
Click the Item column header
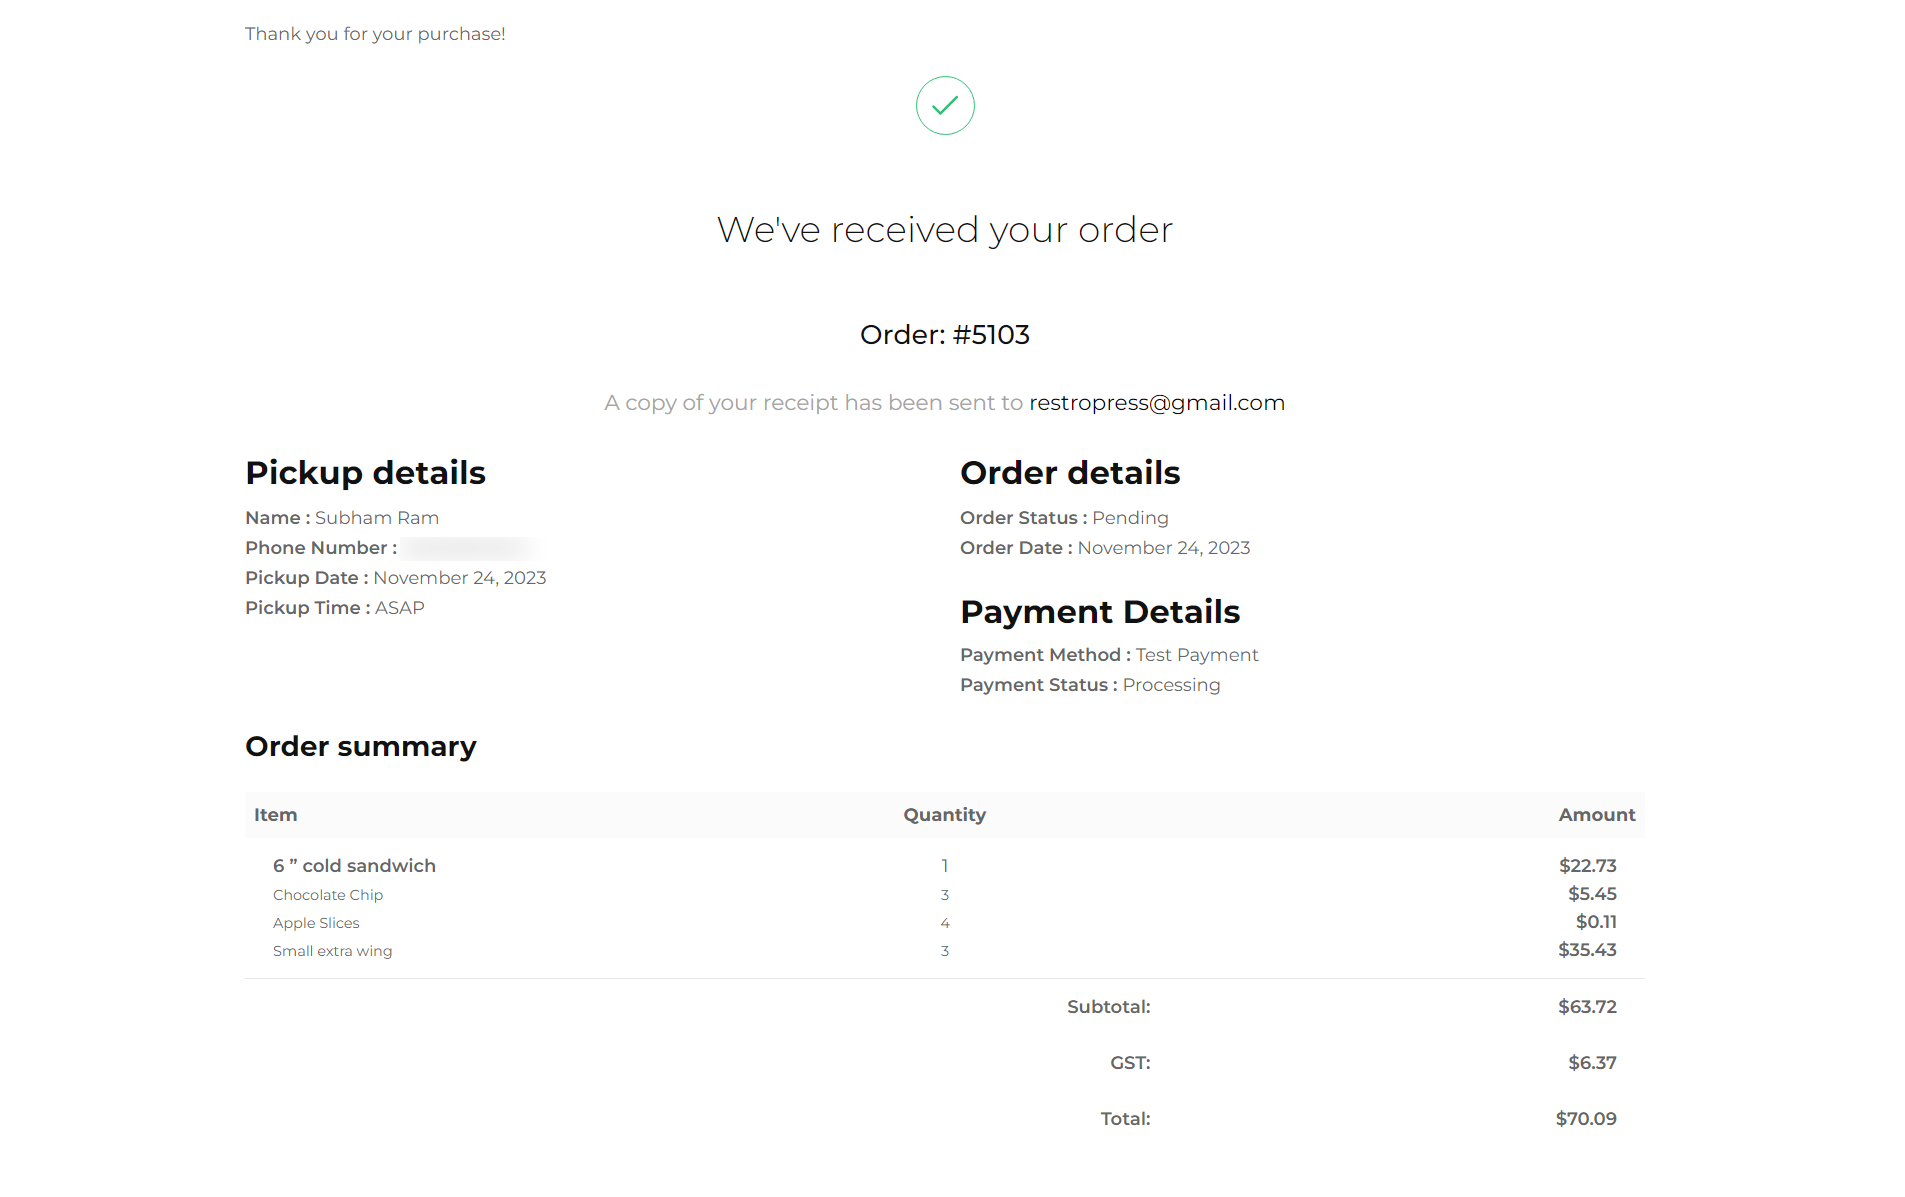click(275, 815)
